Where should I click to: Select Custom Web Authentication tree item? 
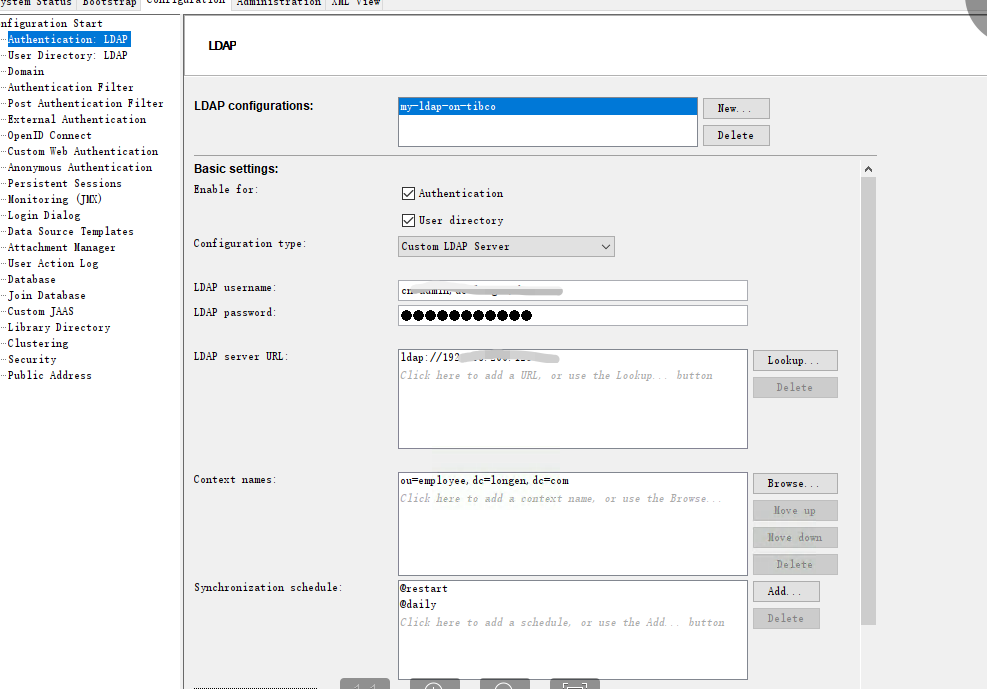[83, 152]
